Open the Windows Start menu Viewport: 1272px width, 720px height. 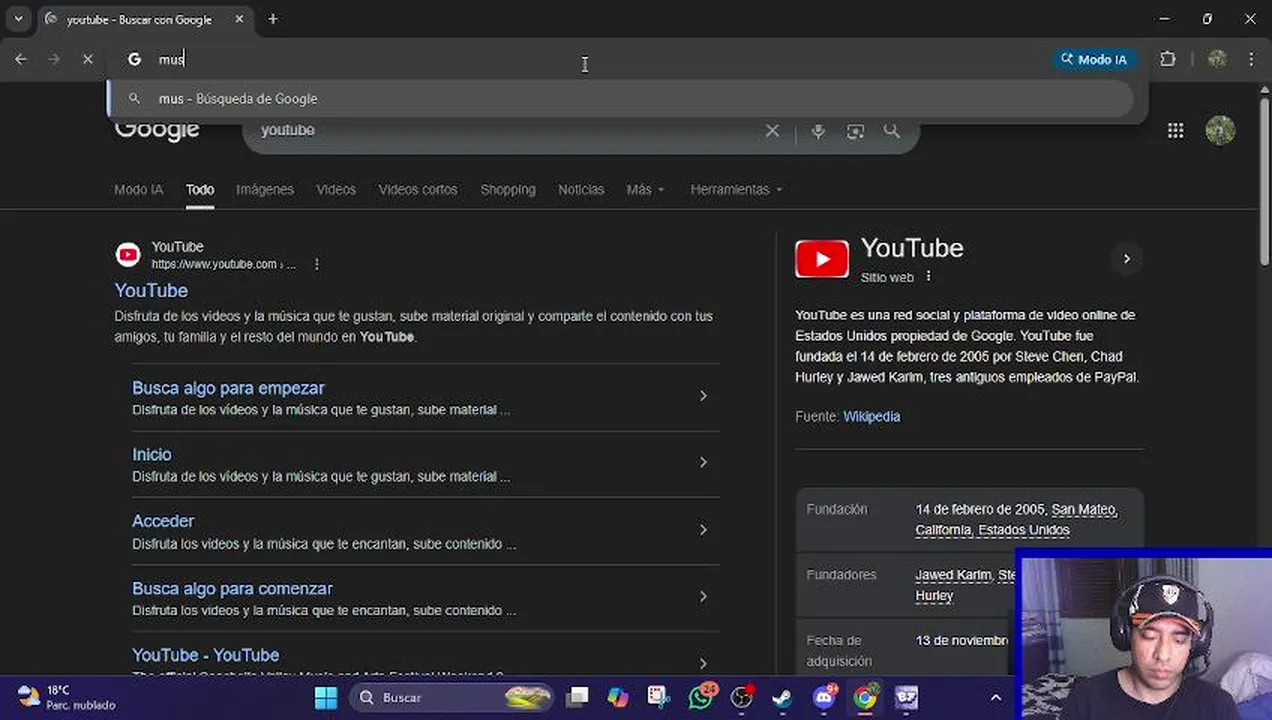pyautogui.click(x=326, y=697)
